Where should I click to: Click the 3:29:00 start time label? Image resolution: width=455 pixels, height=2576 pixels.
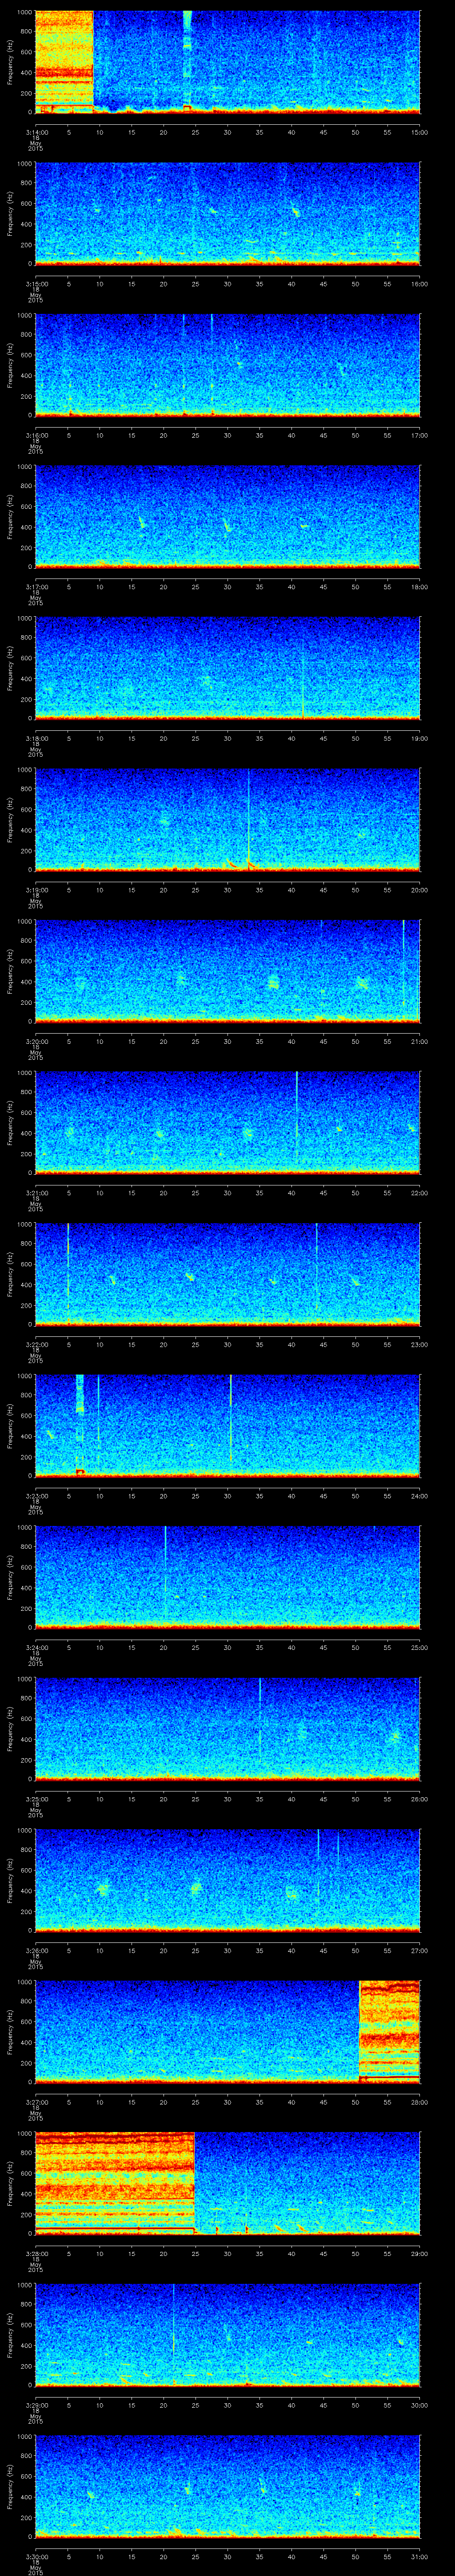pyautogui.click(x=36, y=2405)
